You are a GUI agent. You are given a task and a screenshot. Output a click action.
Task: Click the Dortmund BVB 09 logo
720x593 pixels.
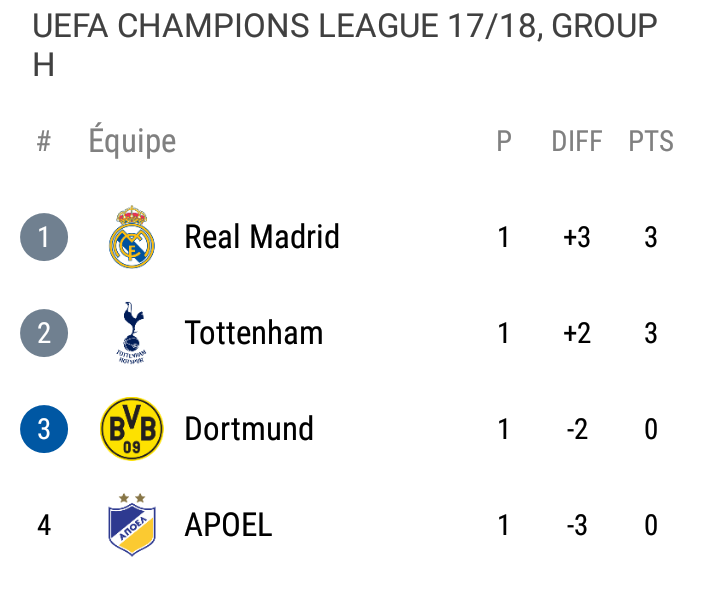coord(131,429)
